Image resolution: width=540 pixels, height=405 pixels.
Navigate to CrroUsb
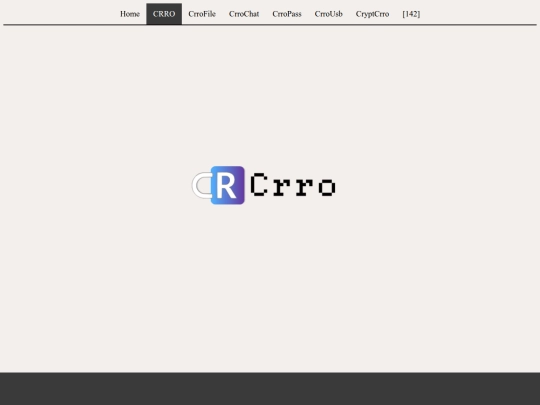[x=329, y=14]
